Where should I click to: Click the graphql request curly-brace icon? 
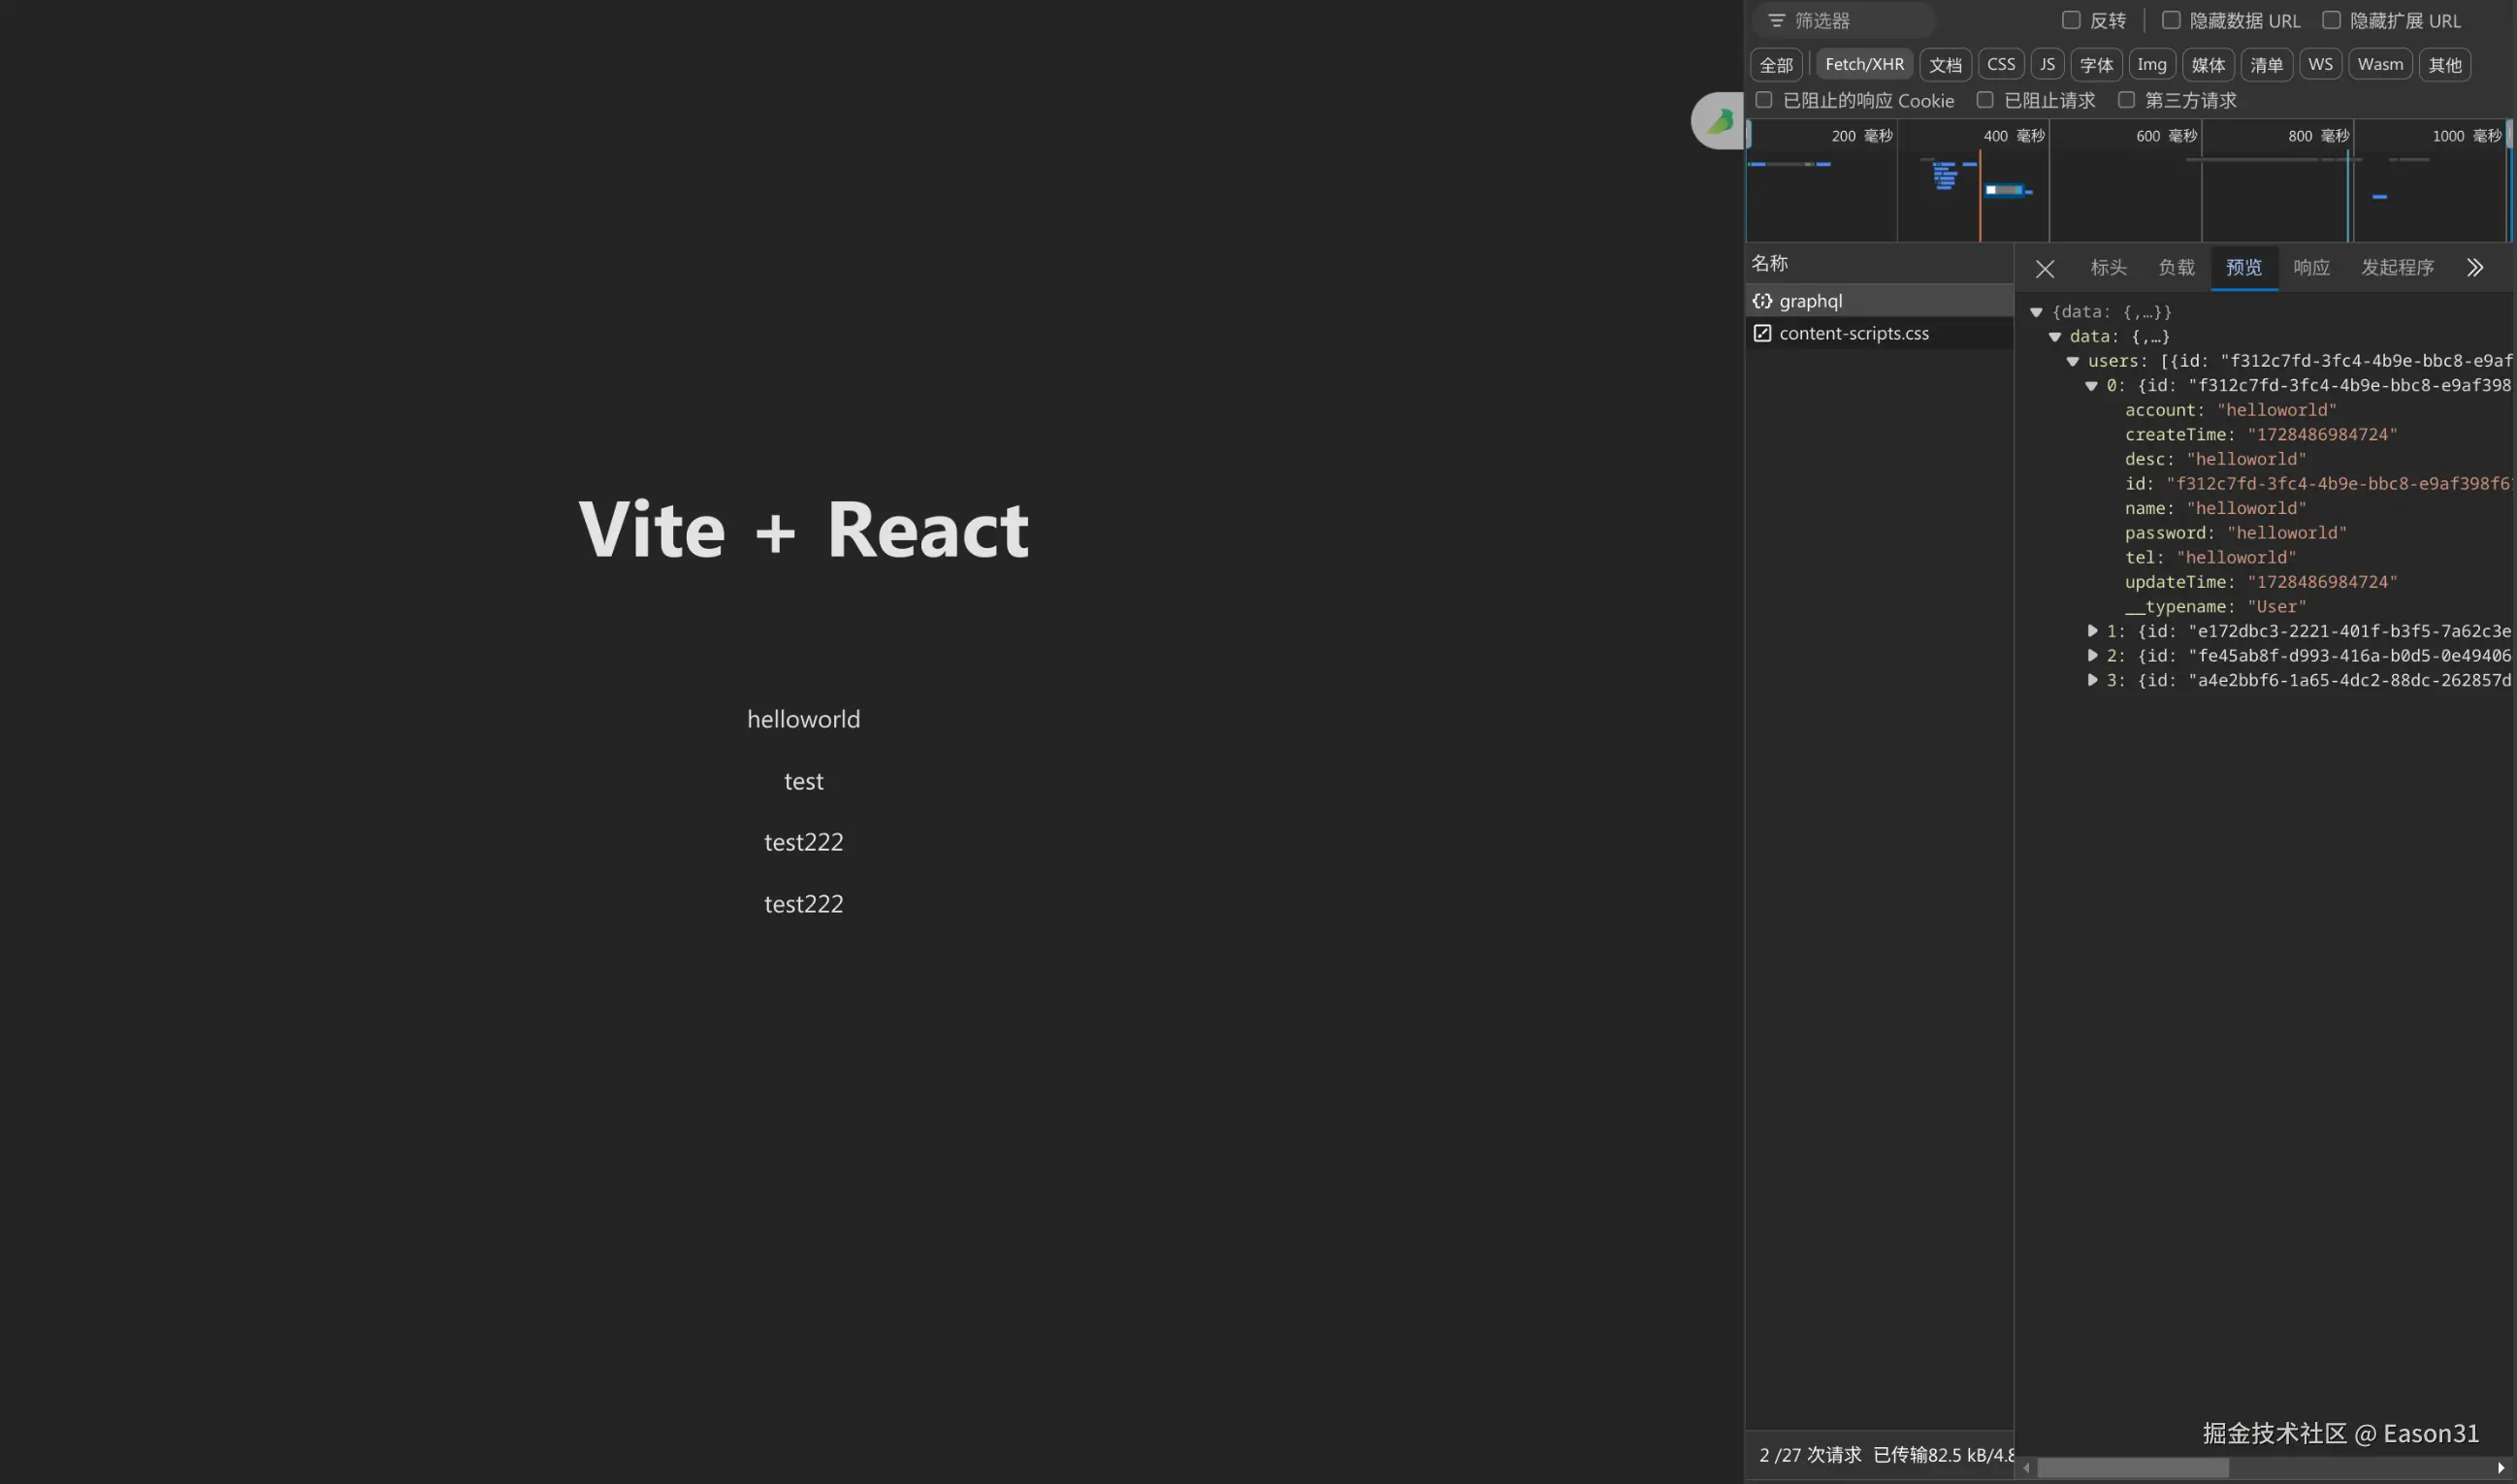(1762, 301)
